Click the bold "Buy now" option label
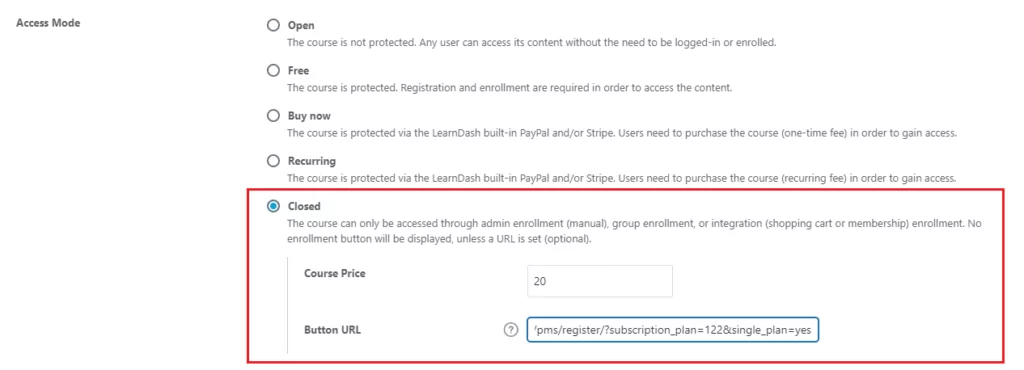Image resolution: width=1024 pixels, height=370 pixels. click(309, 116)
